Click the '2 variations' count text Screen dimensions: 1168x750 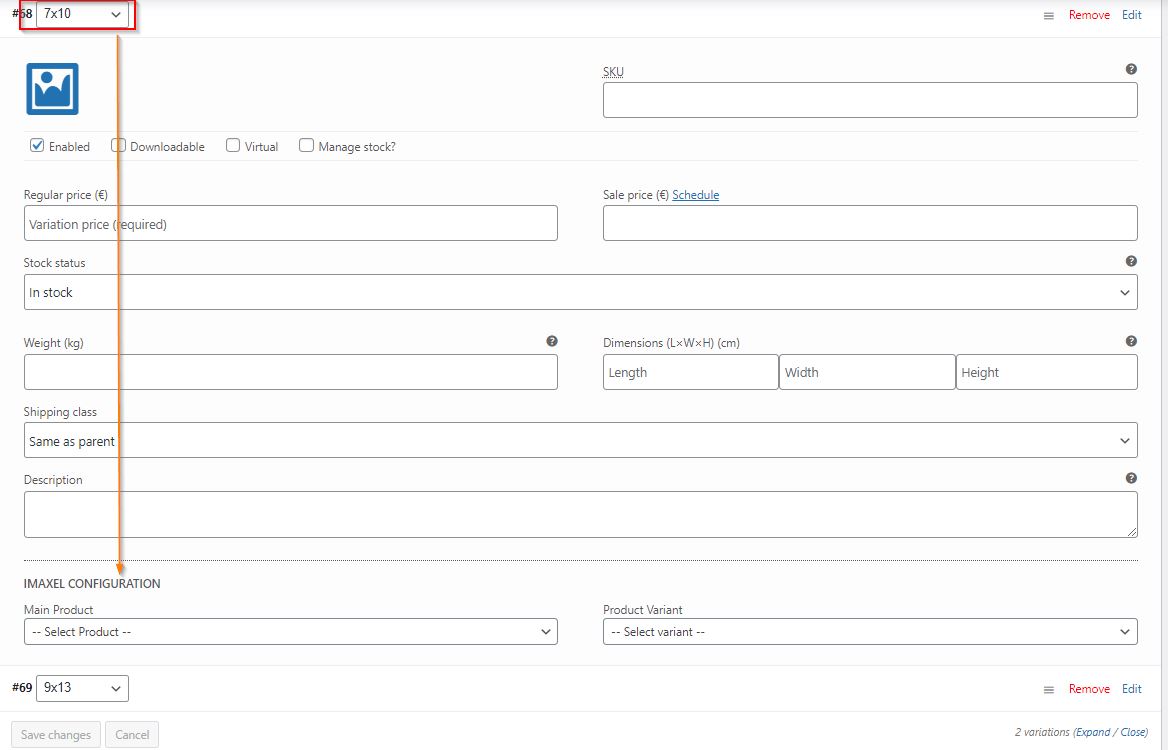[x=1042, y=732]
